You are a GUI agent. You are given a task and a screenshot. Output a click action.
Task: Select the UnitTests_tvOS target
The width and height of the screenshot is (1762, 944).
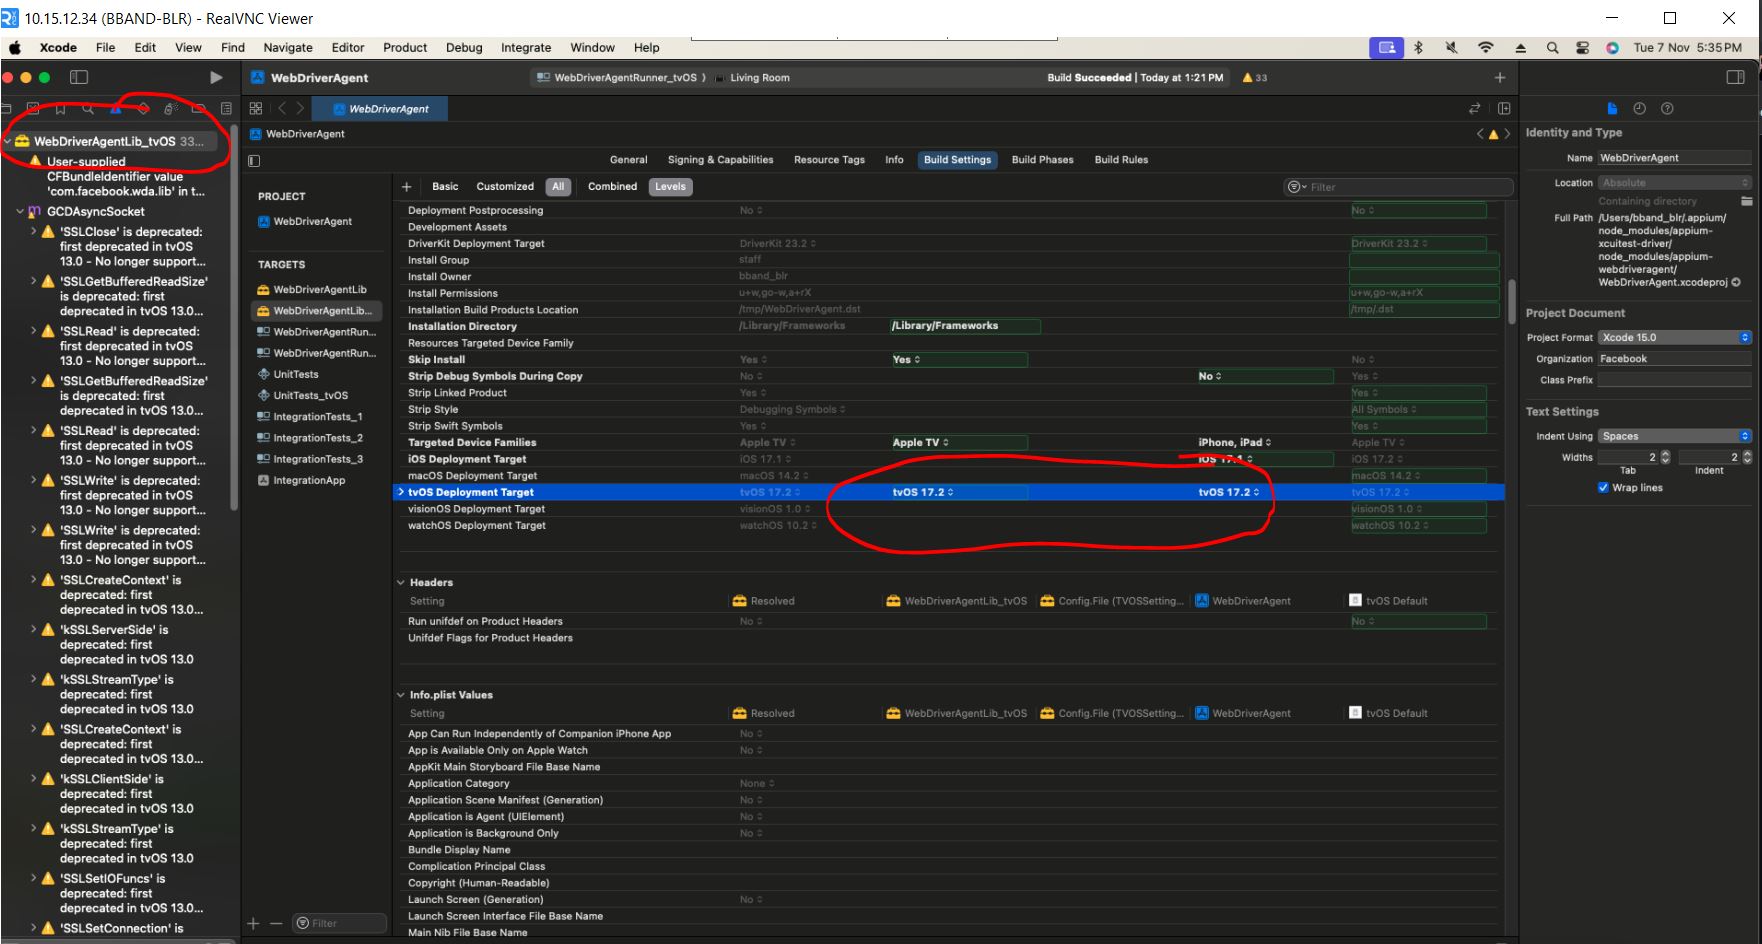[x=310, y=396]
